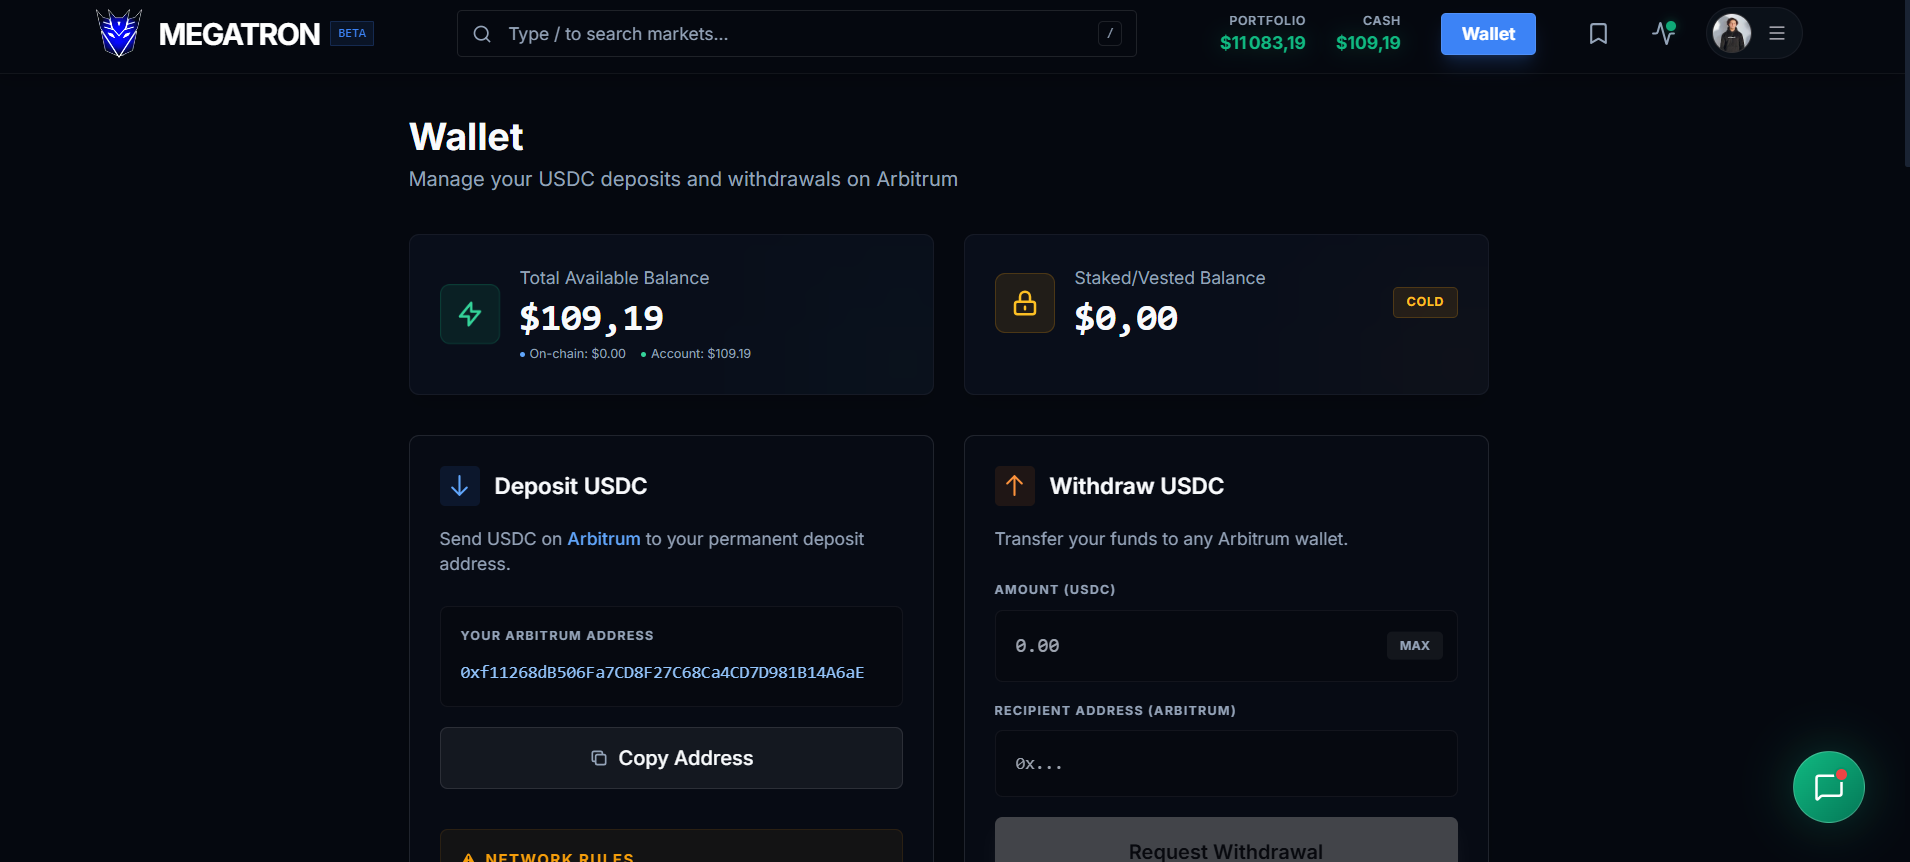Follow the Arbitrum link

coord(604,539)
